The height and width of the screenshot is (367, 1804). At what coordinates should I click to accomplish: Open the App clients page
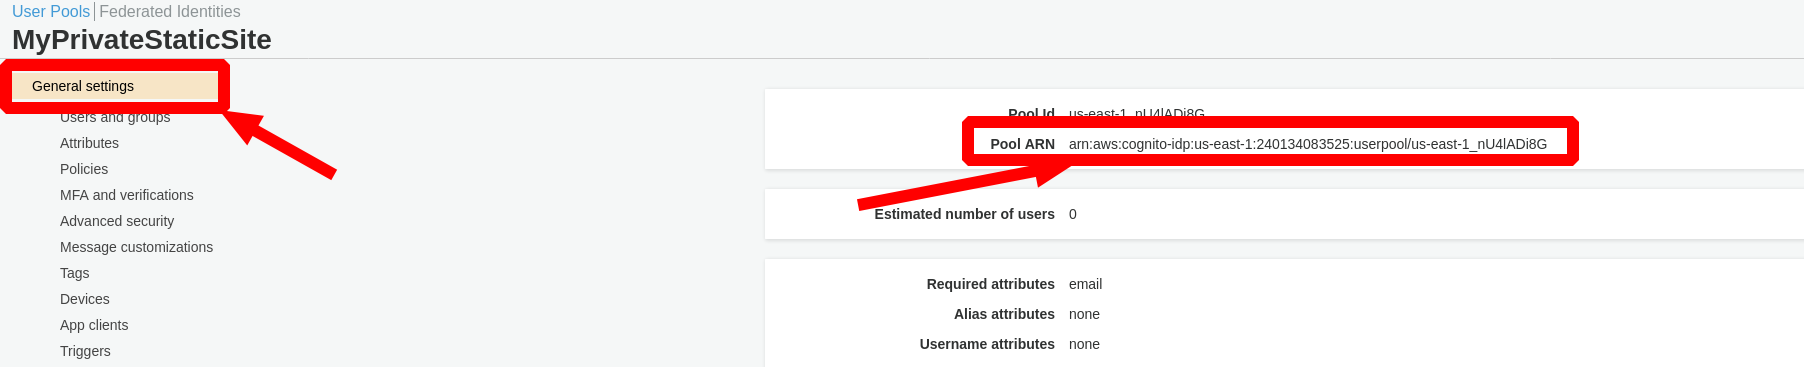pos(94,325)
